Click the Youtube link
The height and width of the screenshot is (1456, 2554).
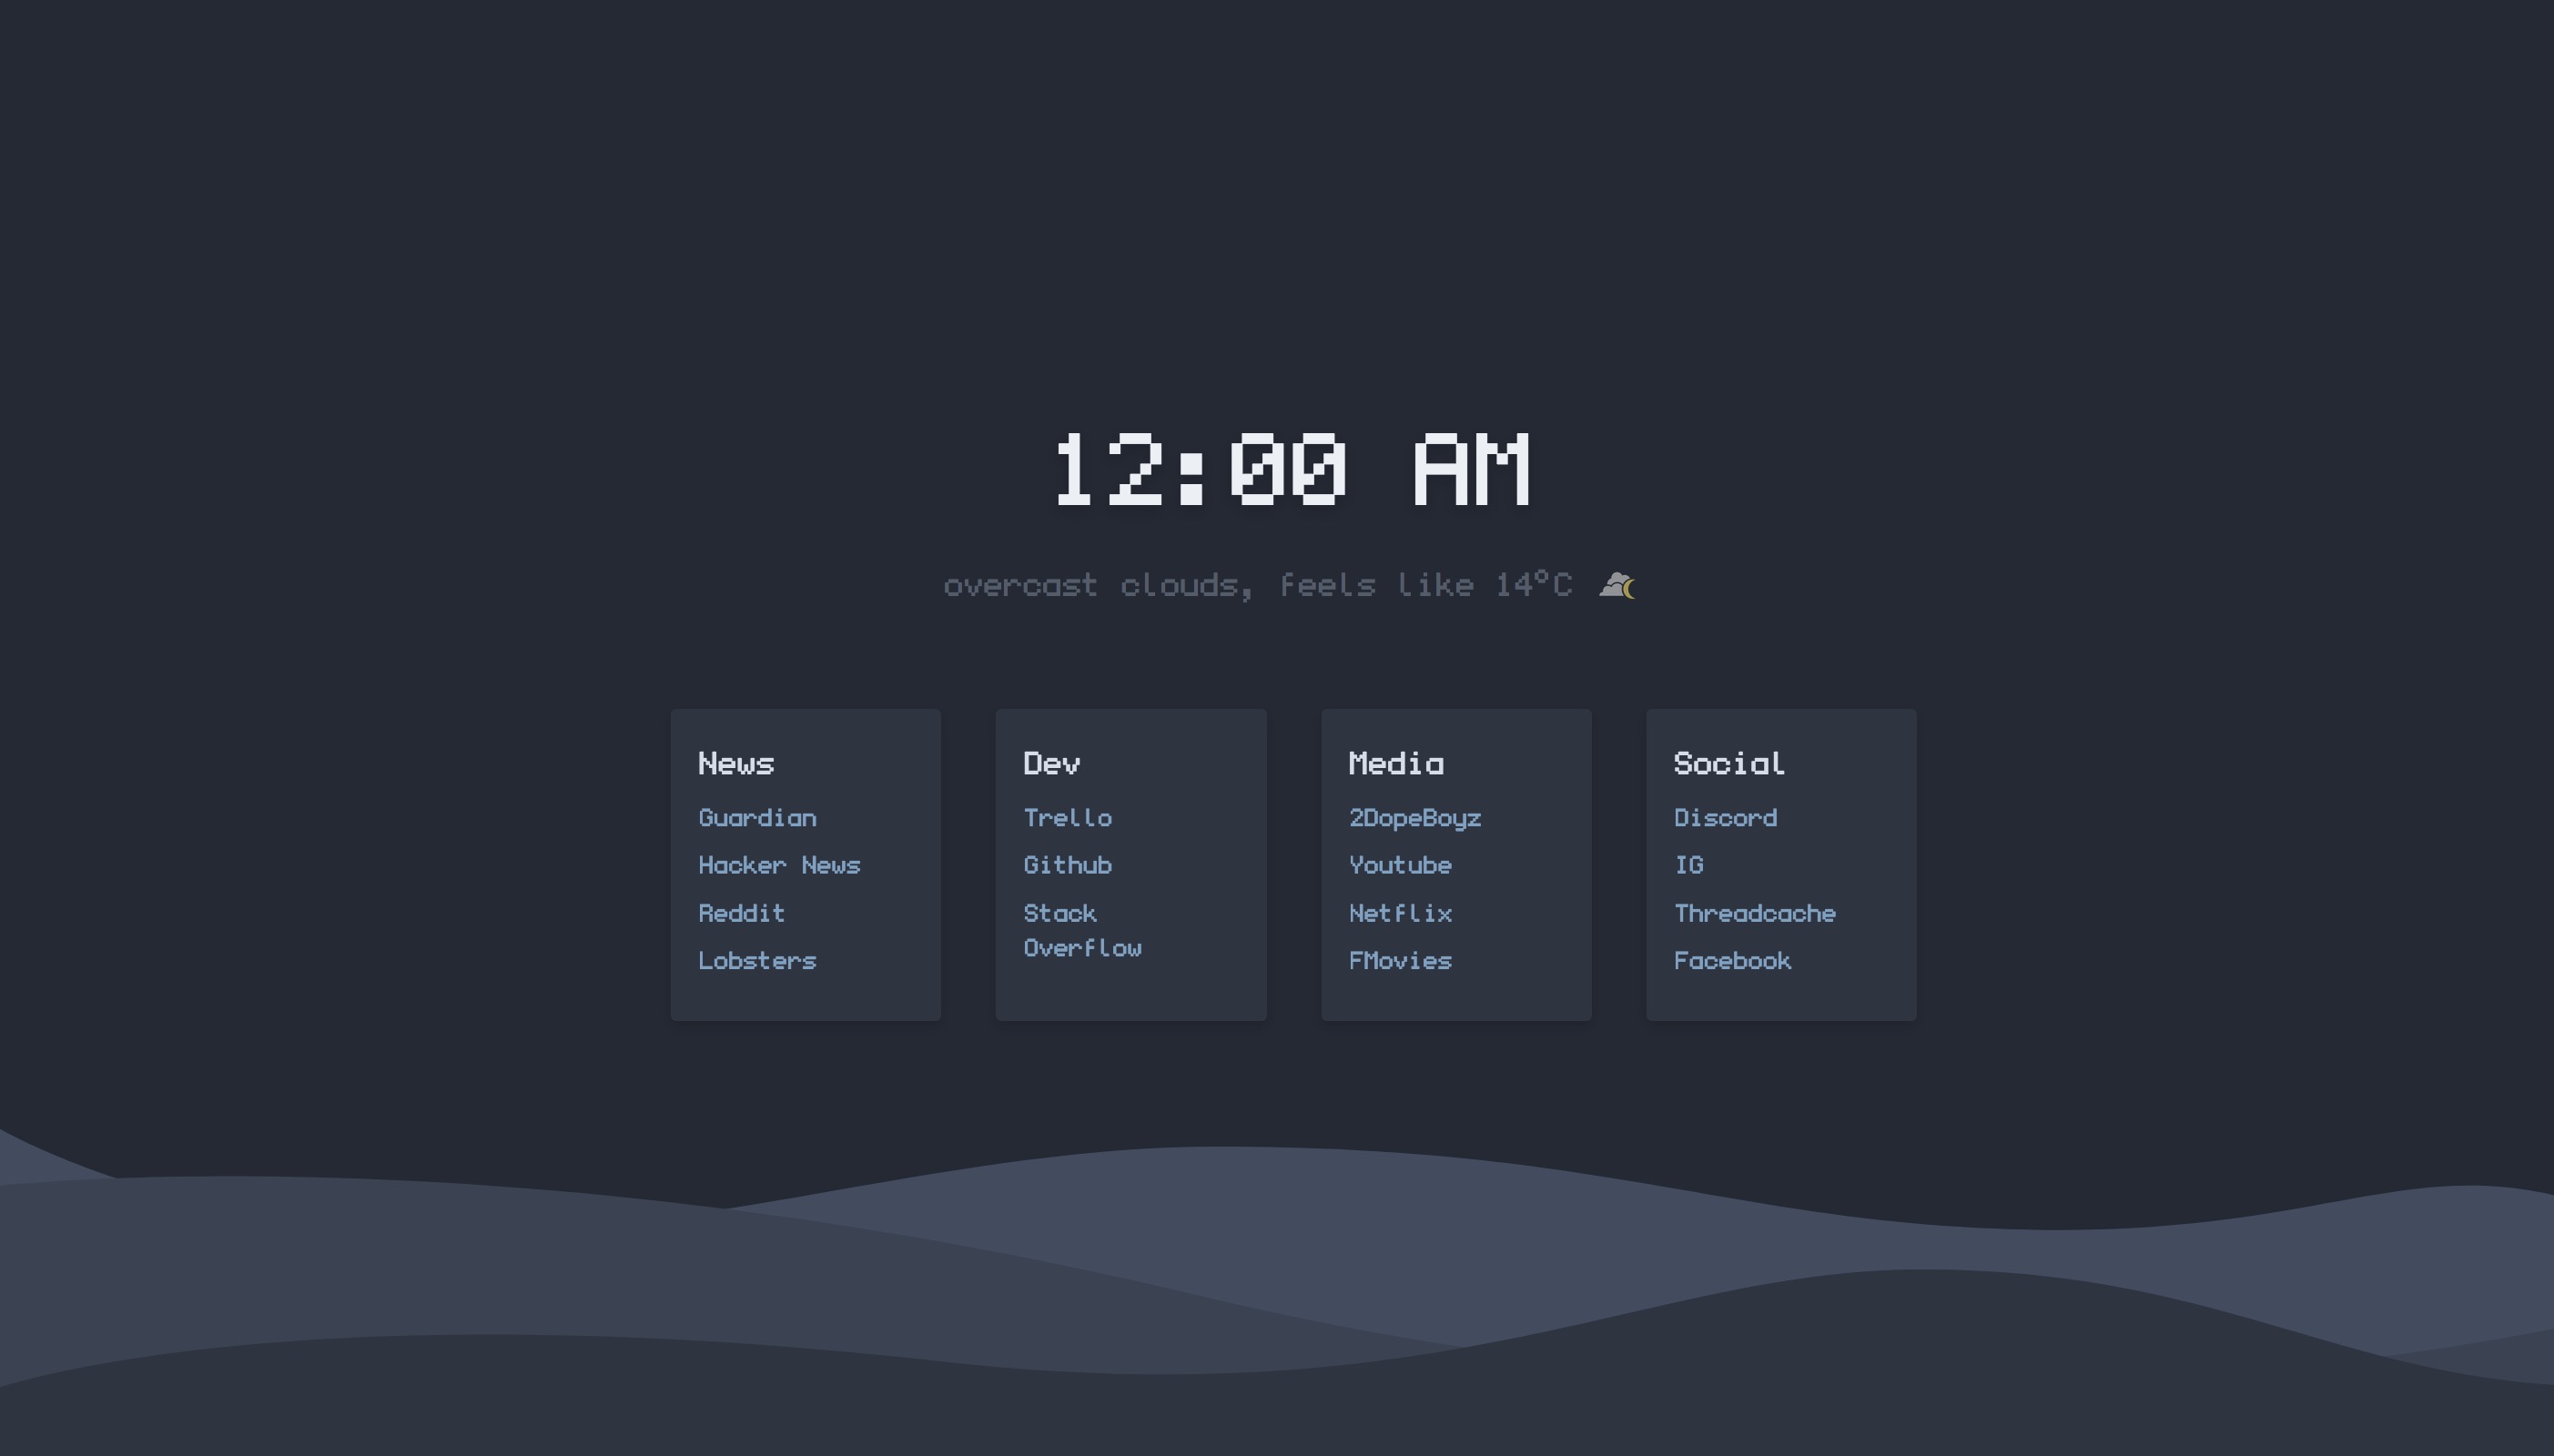pos(1400,863)
